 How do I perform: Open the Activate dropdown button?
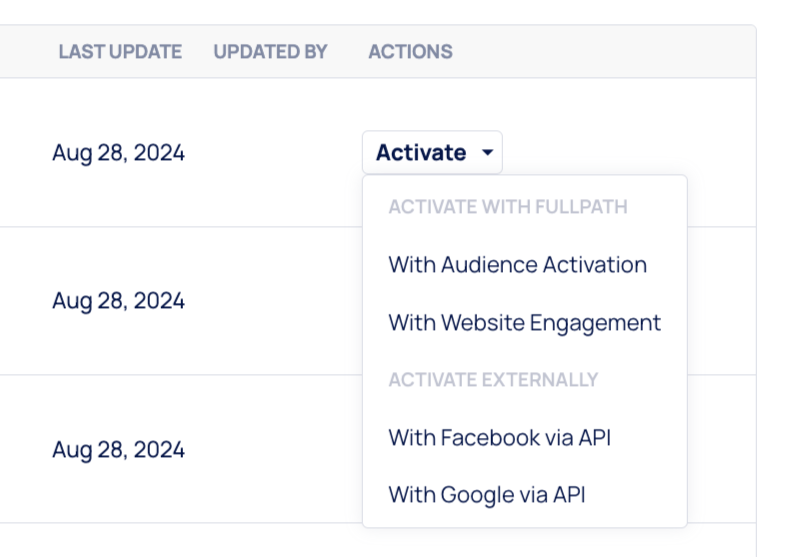(432, 153)
